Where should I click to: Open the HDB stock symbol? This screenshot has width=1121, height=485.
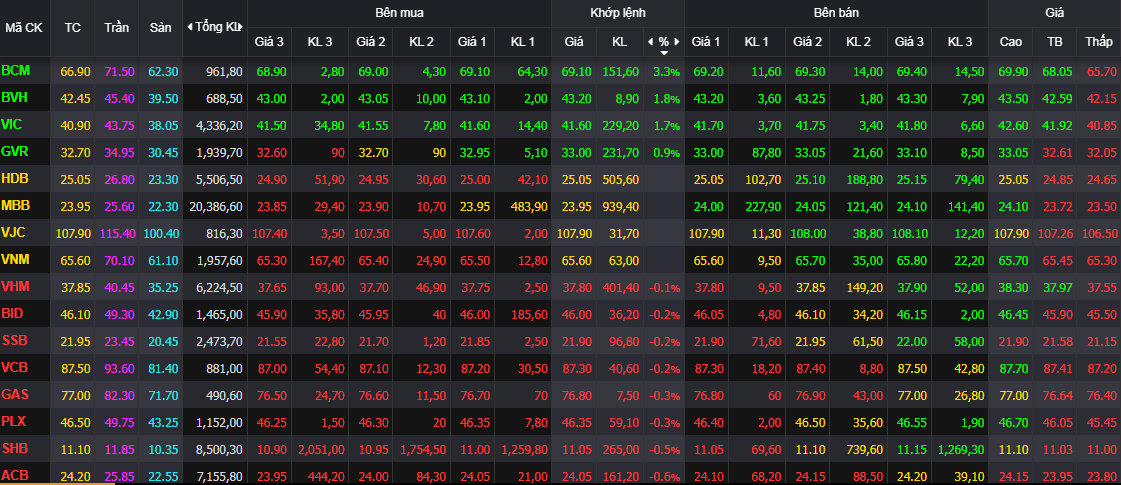coord(16,179)
